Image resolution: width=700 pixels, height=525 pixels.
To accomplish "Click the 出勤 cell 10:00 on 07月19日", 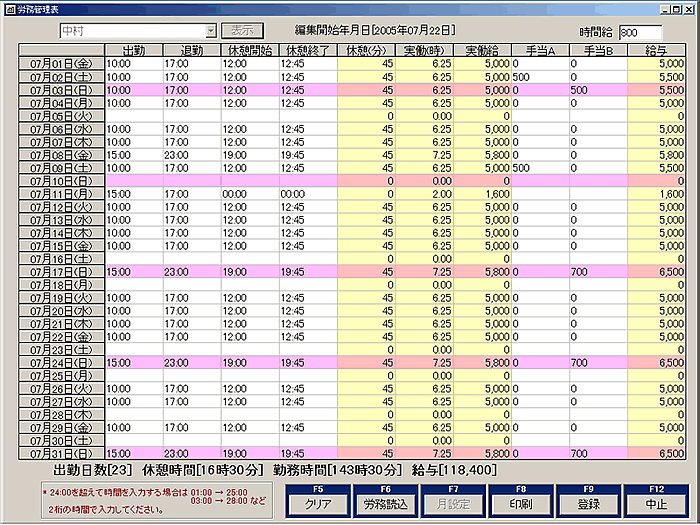I will tap(134, 297).
